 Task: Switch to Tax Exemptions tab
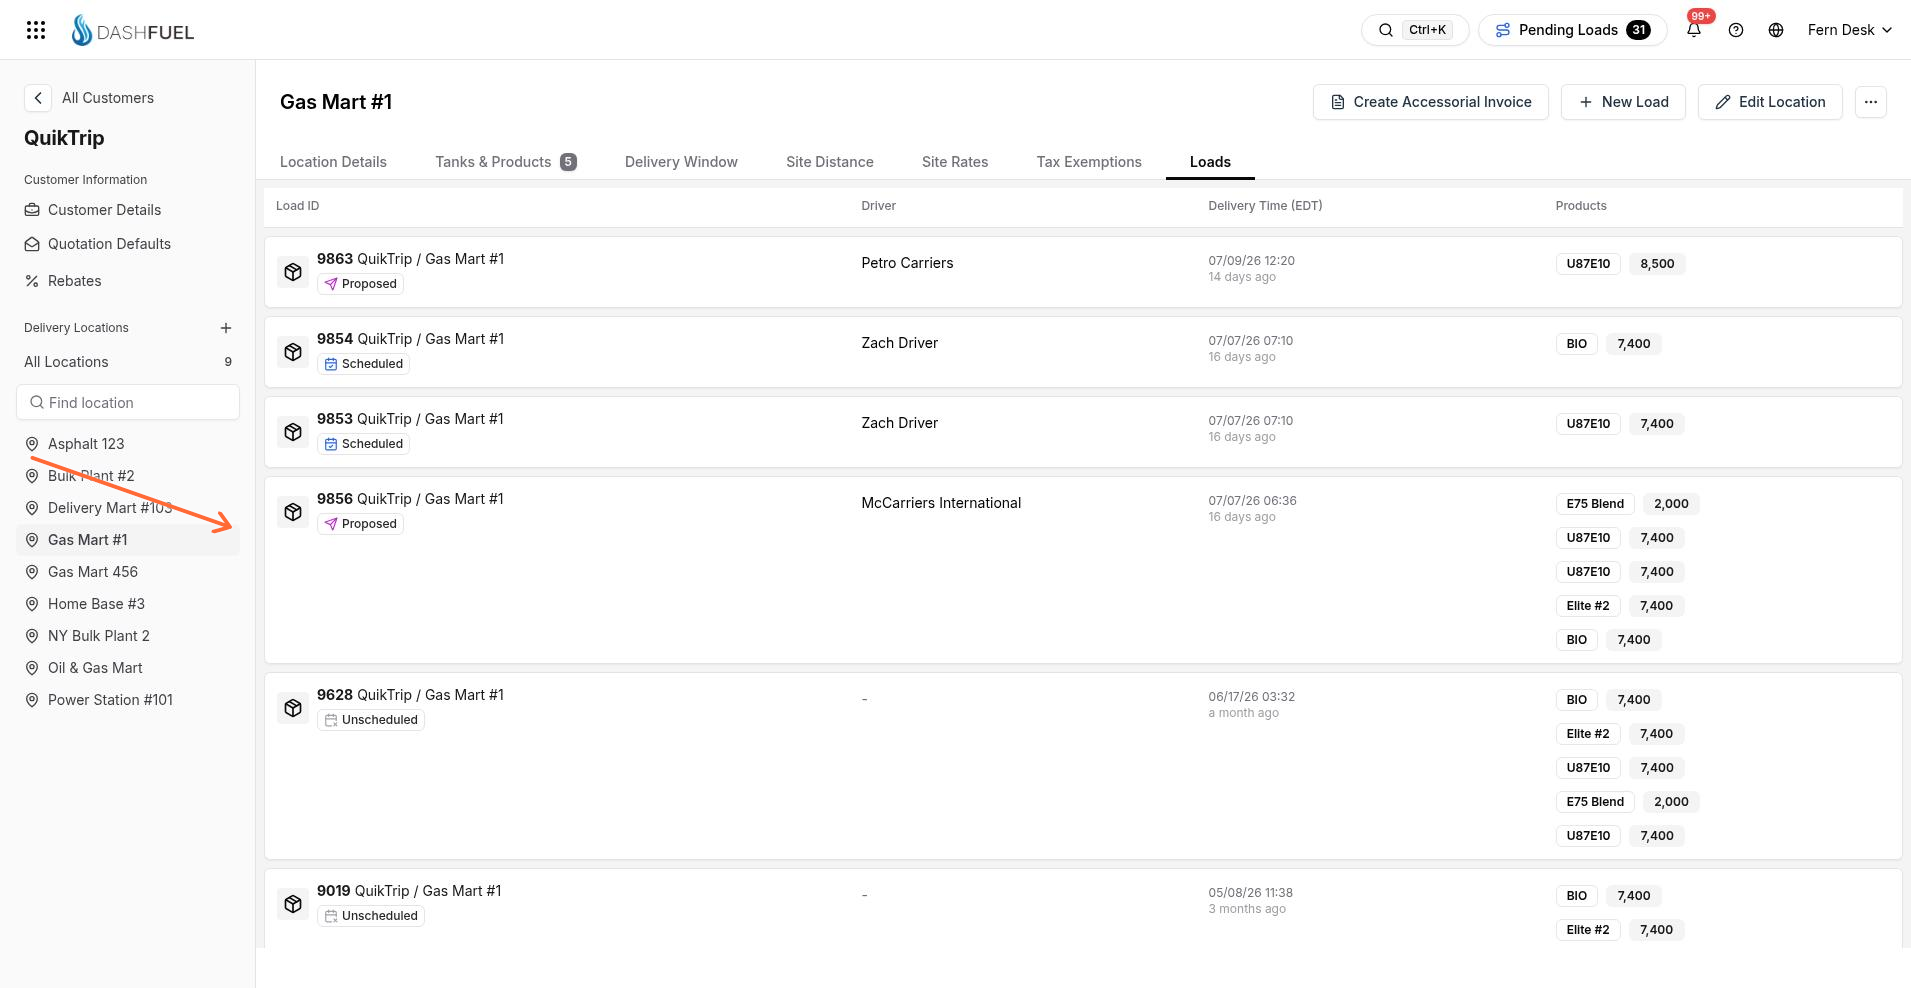click(x=1089, y=162)
